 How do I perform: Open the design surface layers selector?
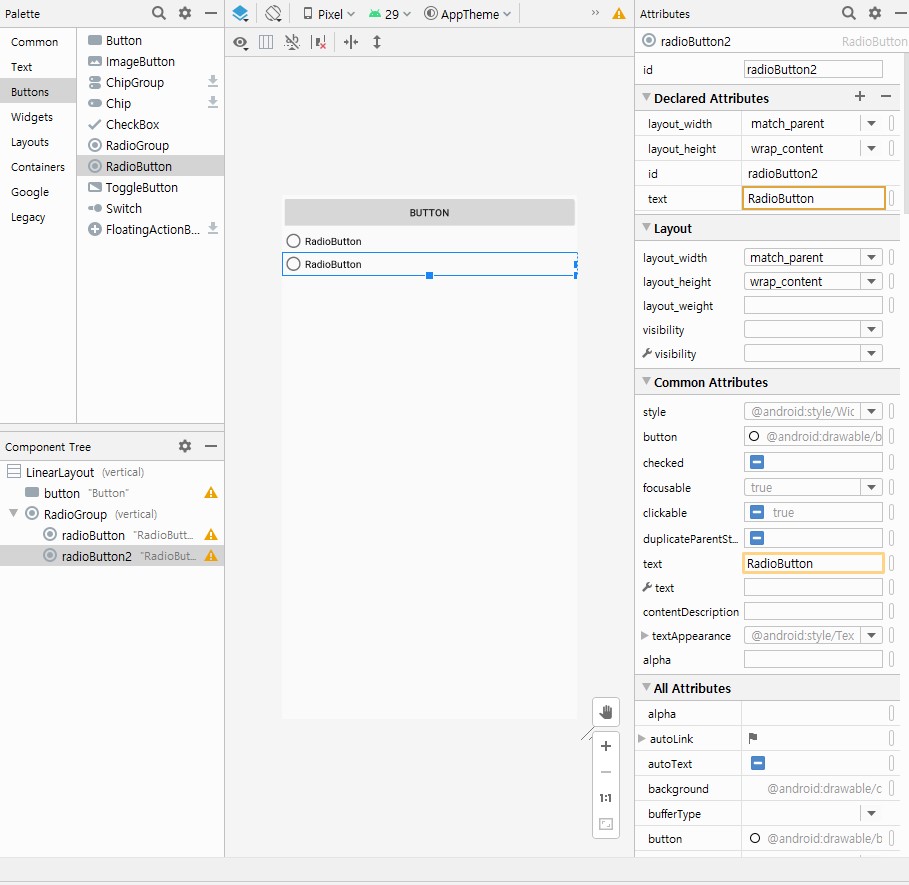240,13
